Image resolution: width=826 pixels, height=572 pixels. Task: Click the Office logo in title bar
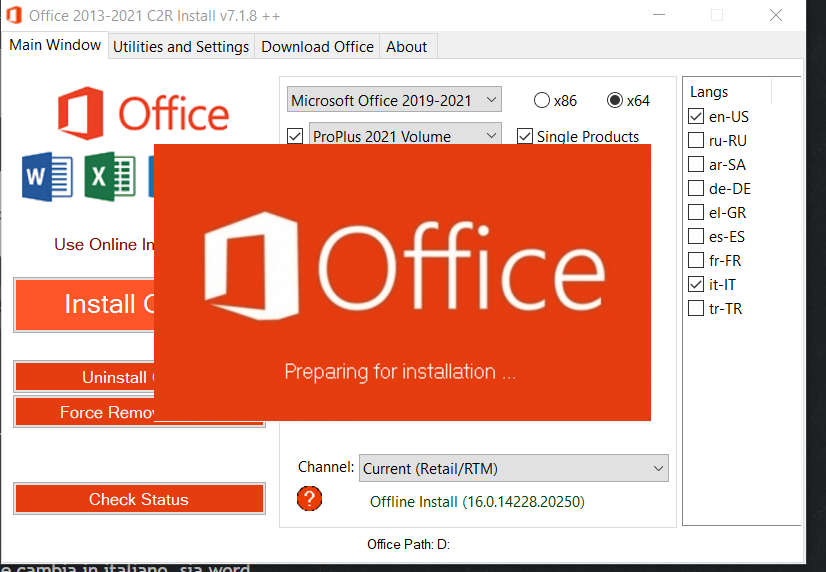click(14, 15)
